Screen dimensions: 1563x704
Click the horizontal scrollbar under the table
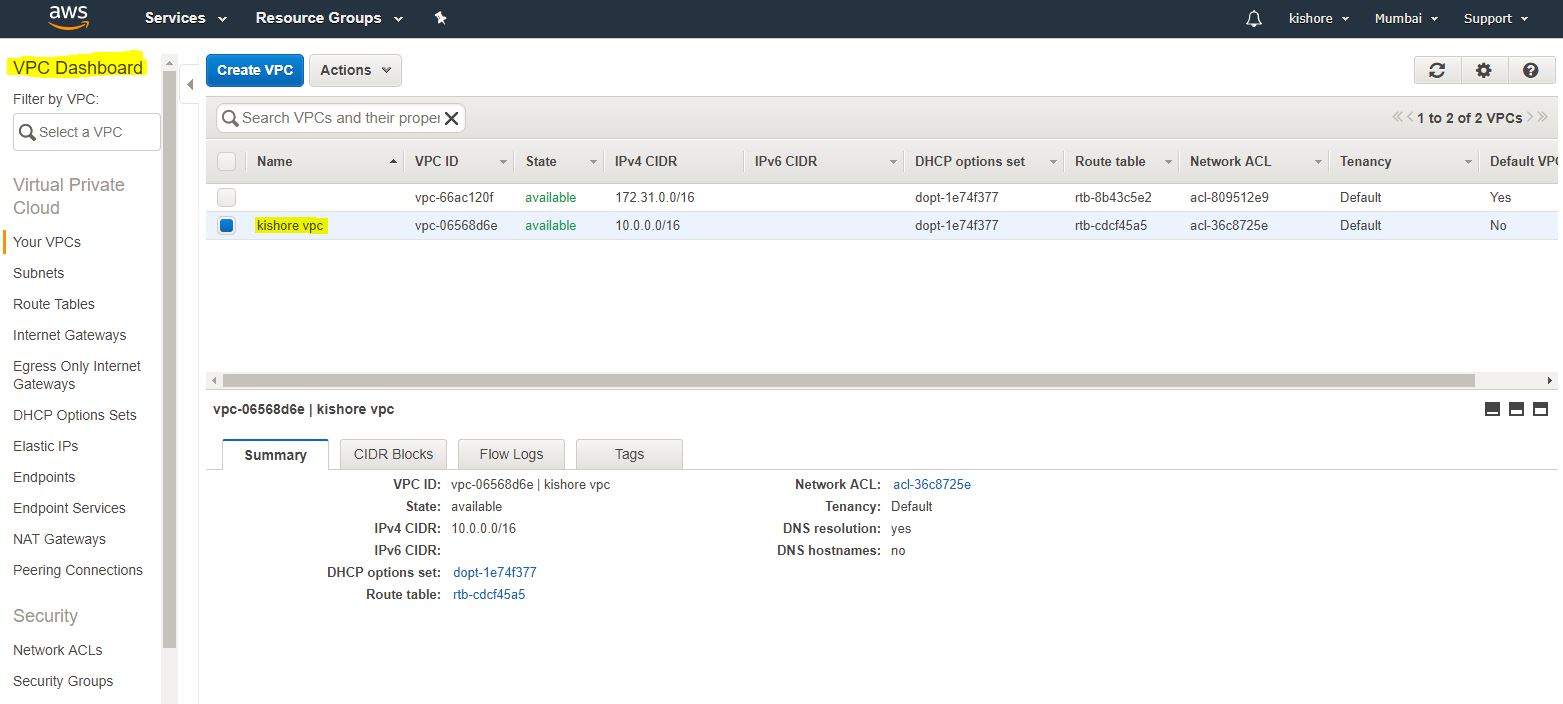click(x=848, y=381)
